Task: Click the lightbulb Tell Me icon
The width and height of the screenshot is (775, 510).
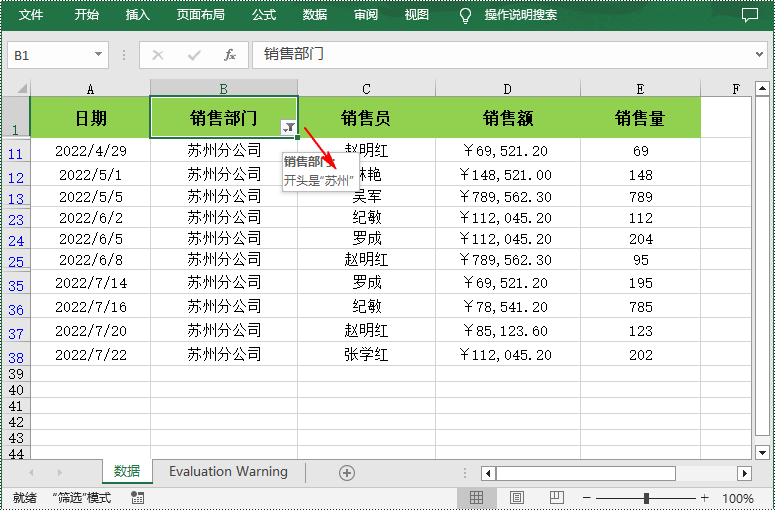Action: (x=465, y=15)
